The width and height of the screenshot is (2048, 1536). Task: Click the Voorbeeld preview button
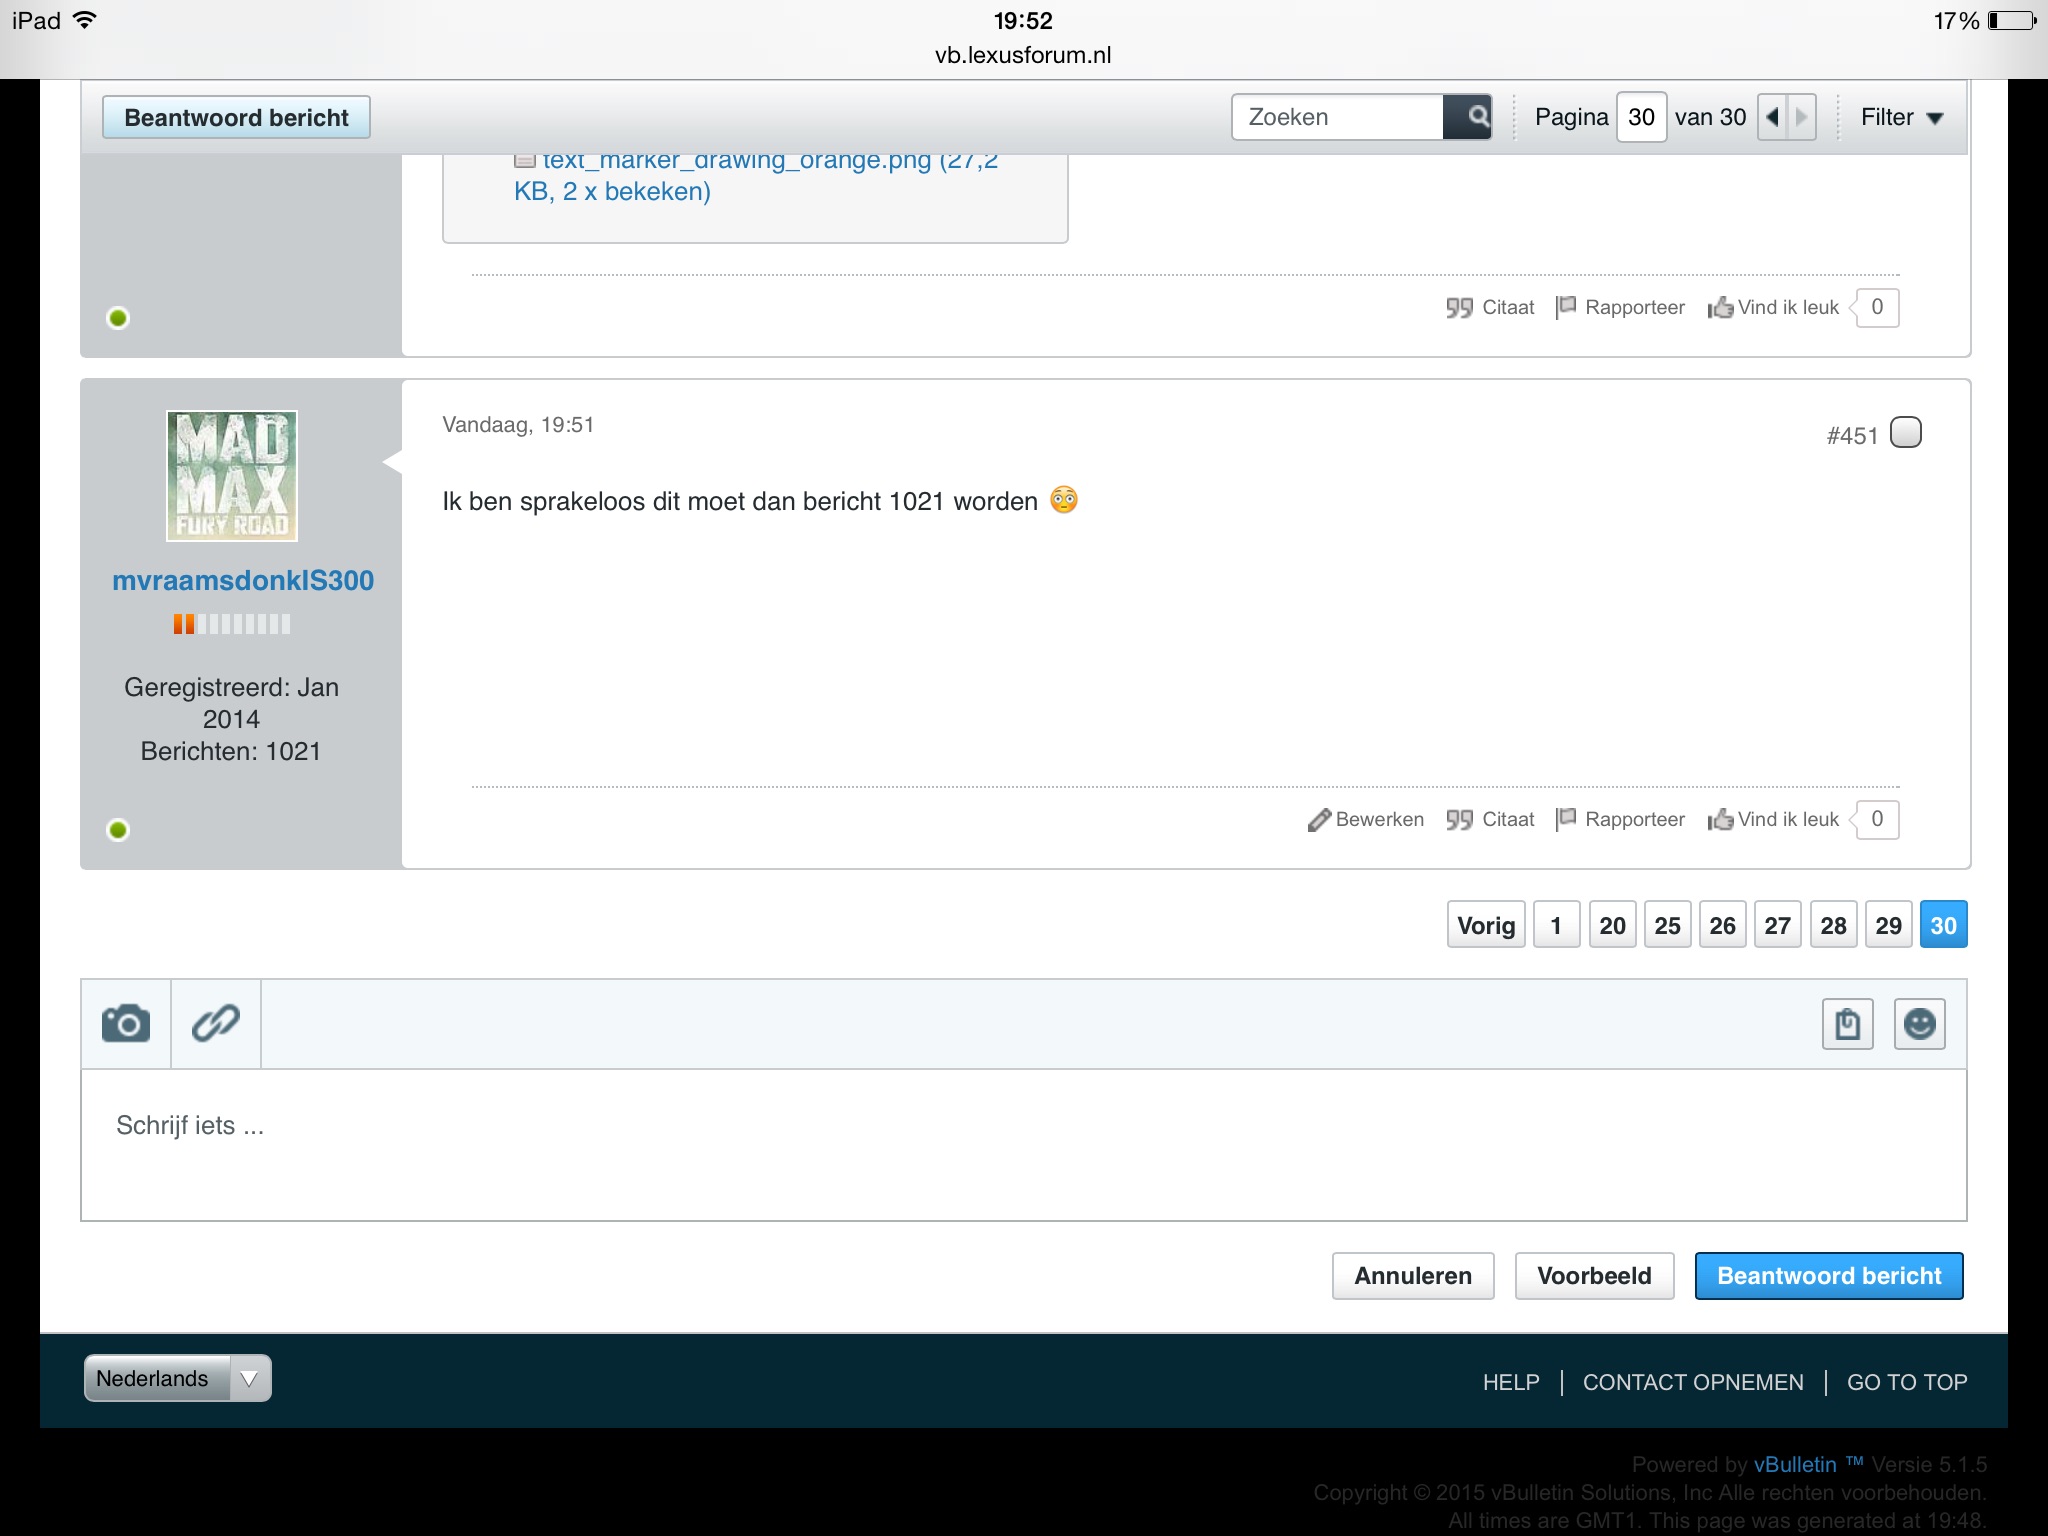(1594, 1276)
